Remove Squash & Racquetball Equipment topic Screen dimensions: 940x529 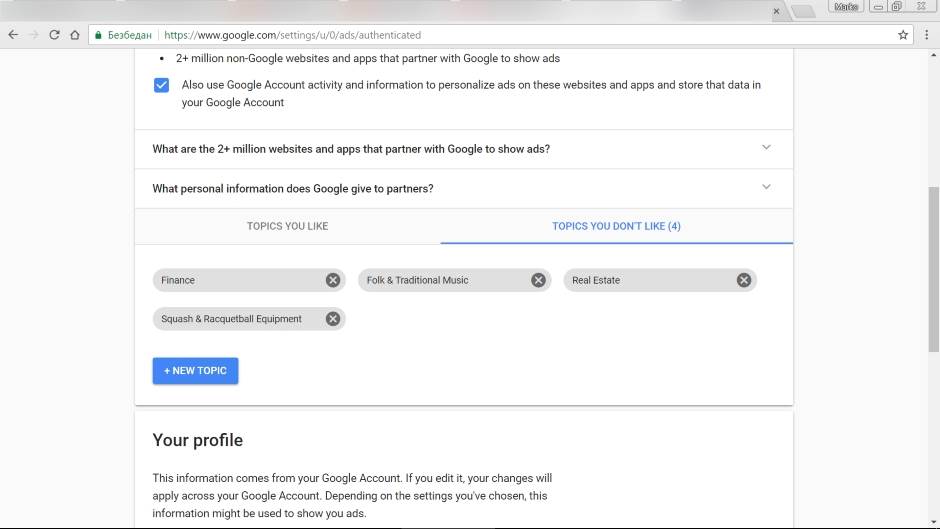333,319
